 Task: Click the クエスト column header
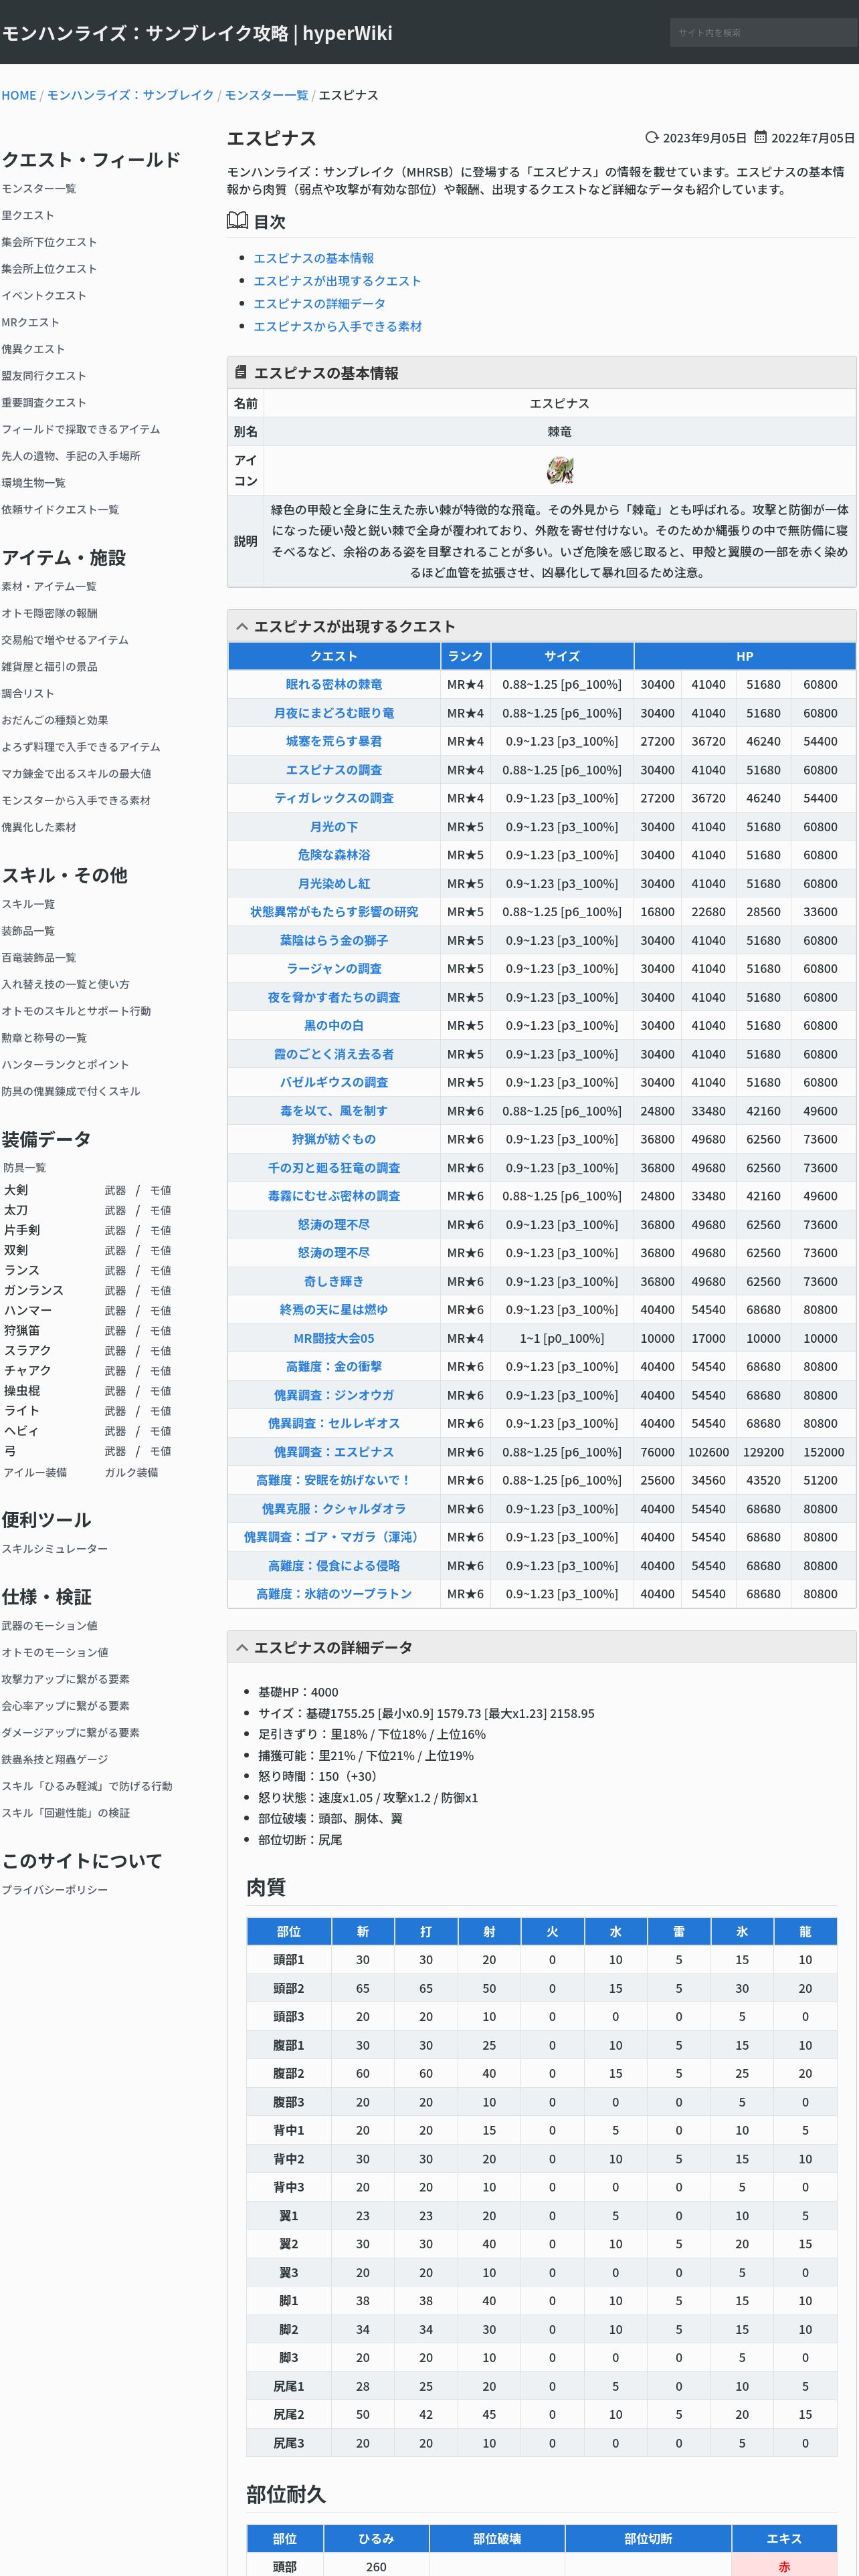coord(334,656)
